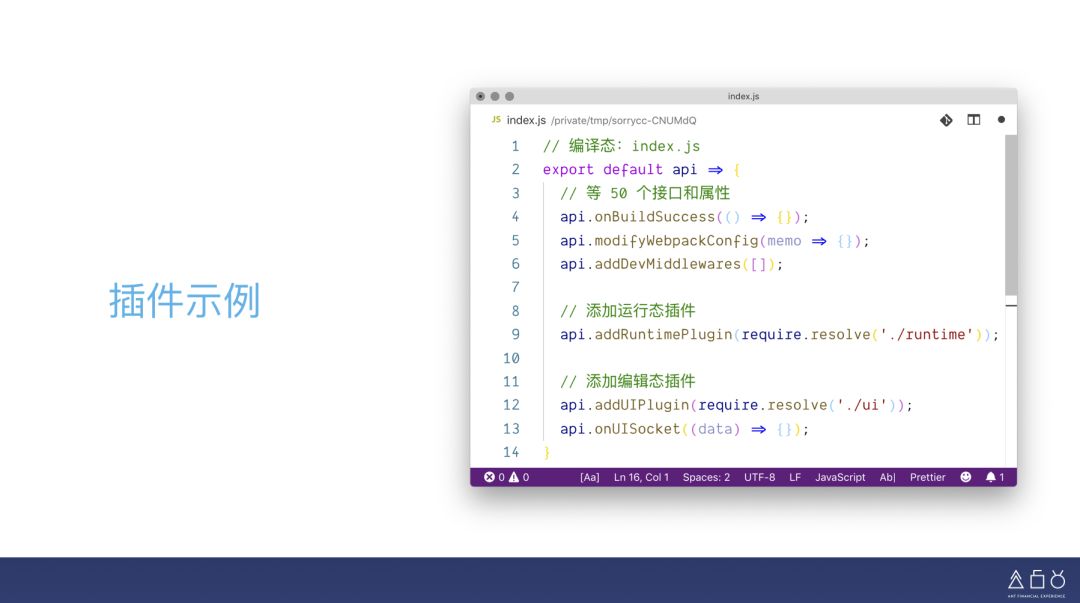
Task: Change UTF-8 file encoding
Action: (x=759, y=477)
